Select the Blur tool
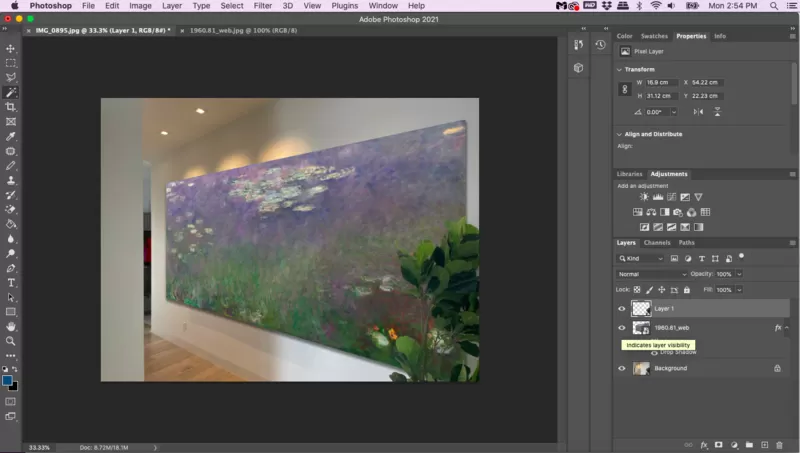 (x=10, y=239)
